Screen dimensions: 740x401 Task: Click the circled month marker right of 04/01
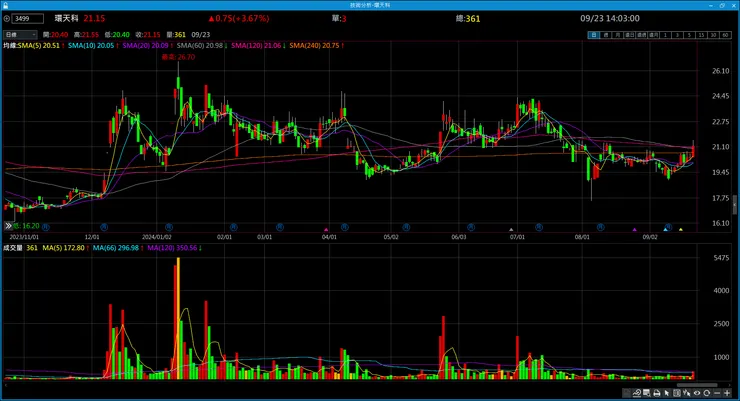tap(345, 227)
